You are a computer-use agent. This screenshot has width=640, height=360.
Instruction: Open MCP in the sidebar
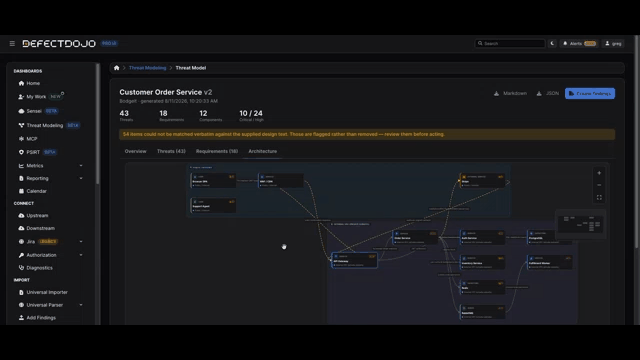pos(31,139)
